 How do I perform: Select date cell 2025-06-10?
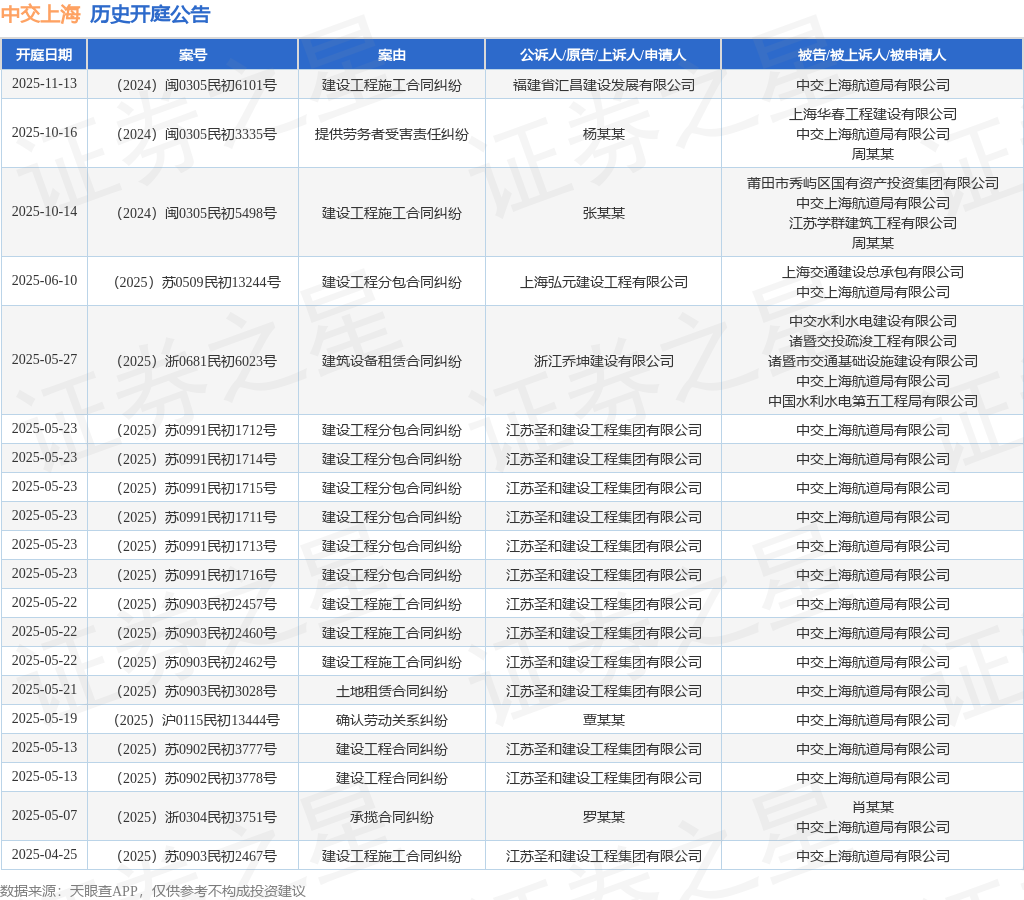tap(44, 281)
